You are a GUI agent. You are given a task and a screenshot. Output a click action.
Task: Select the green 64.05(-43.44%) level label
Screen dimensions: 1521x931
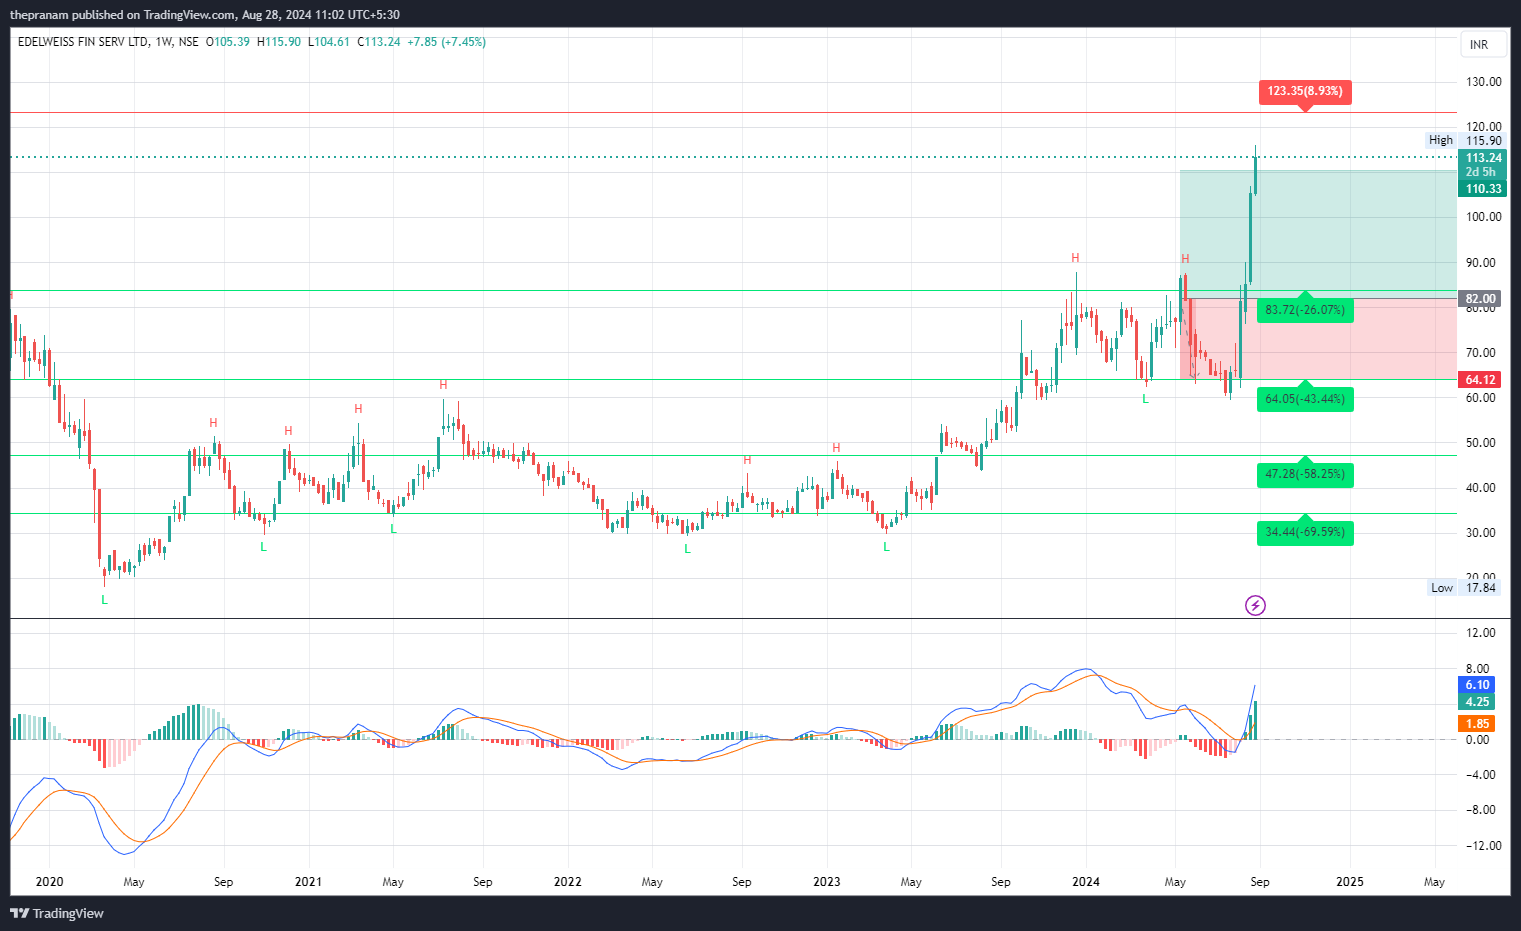point(1304,399)
